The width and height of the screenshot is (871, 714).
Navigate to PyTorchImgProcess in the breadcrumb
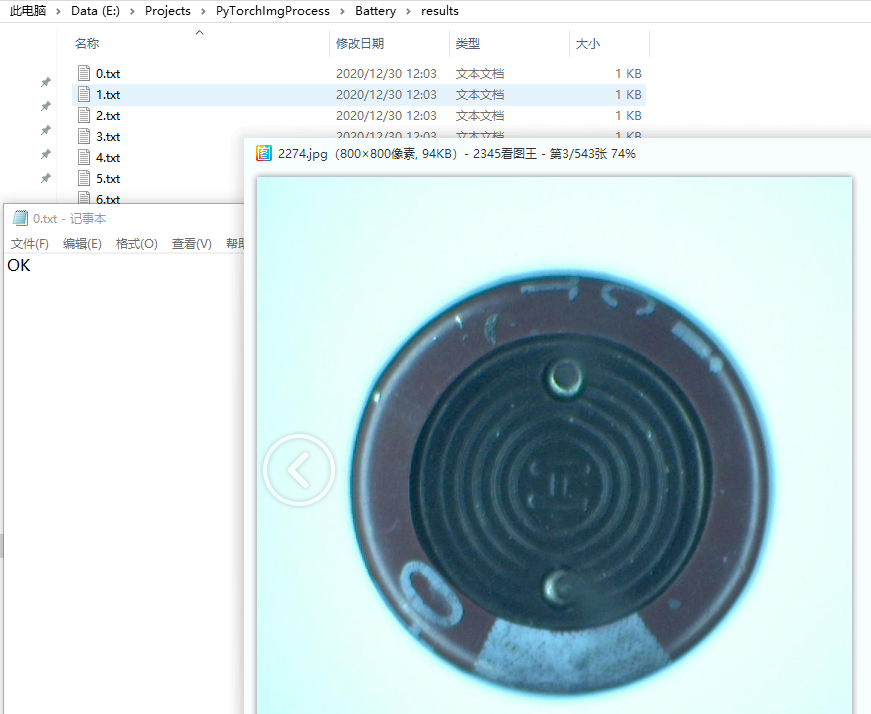click(x=273, y=11)
